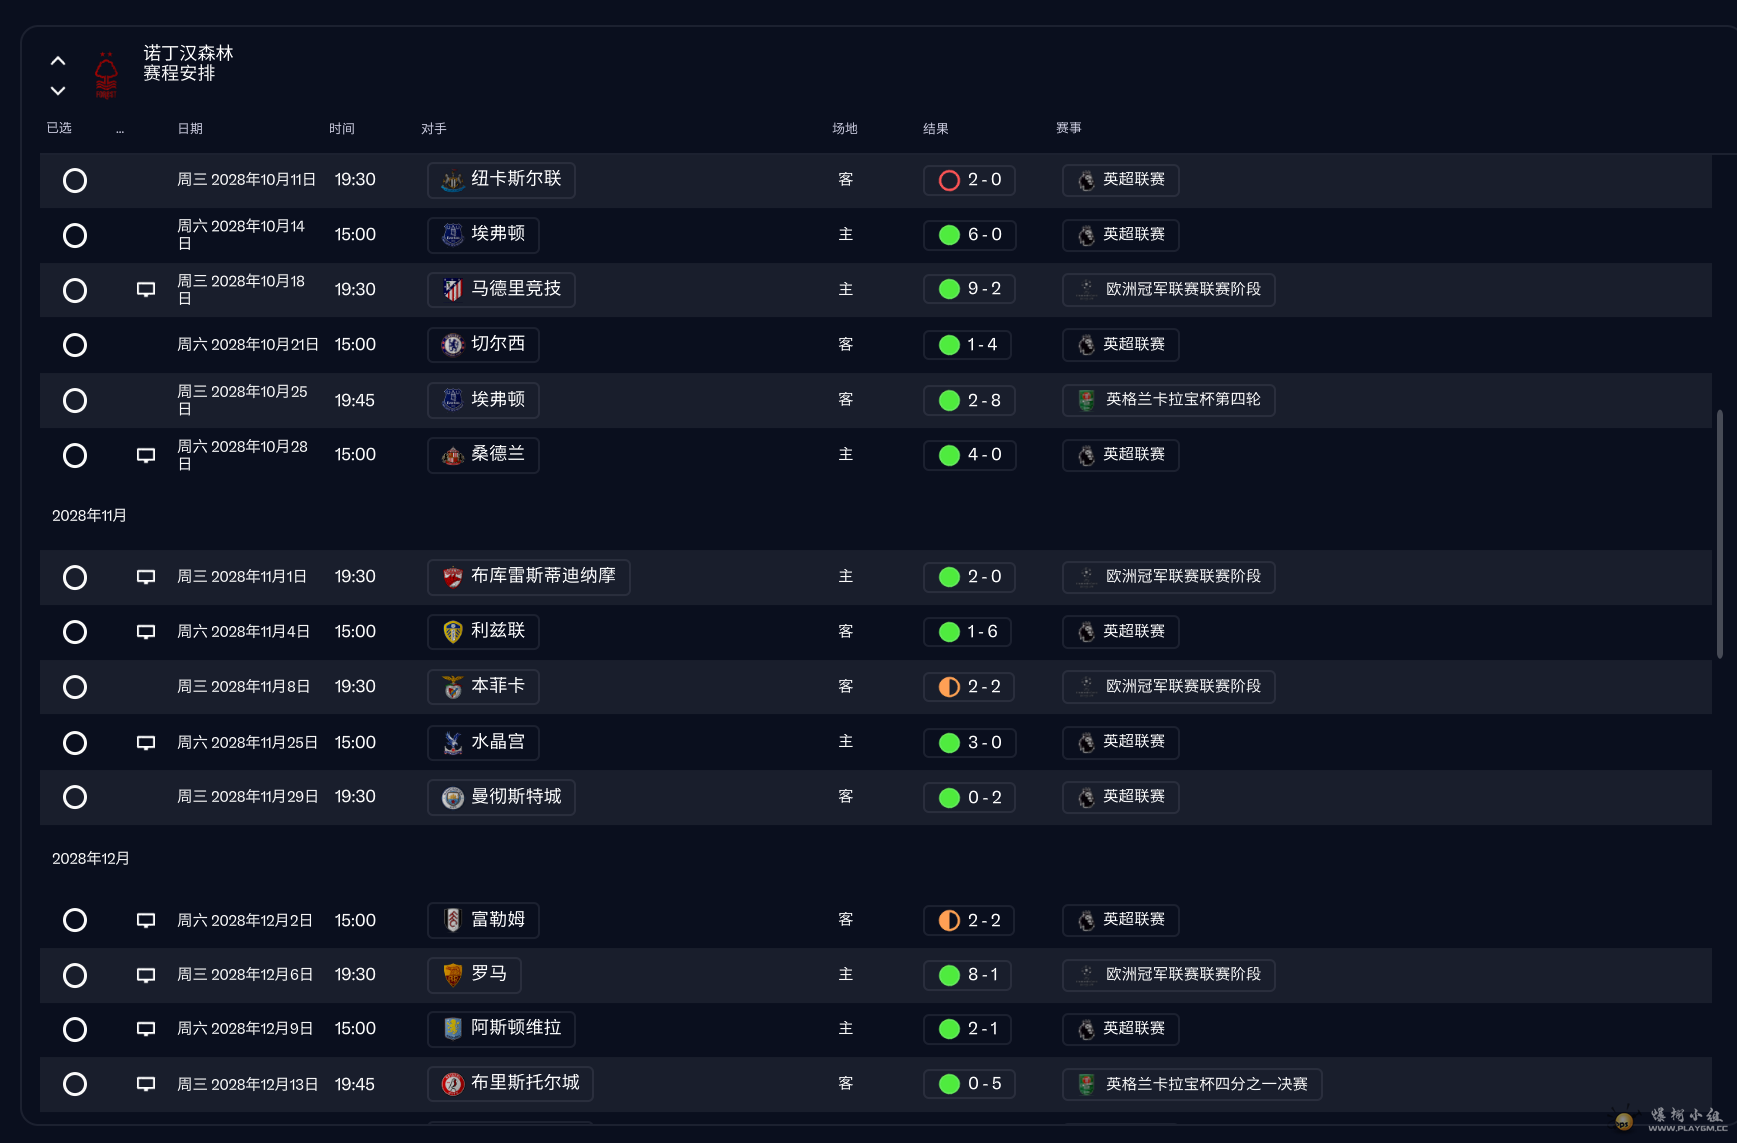The width and height of the screenshot is (1737, 1143).
Task: Open opponent 纽卡斯尔联 team button
Action: [501, 180]
